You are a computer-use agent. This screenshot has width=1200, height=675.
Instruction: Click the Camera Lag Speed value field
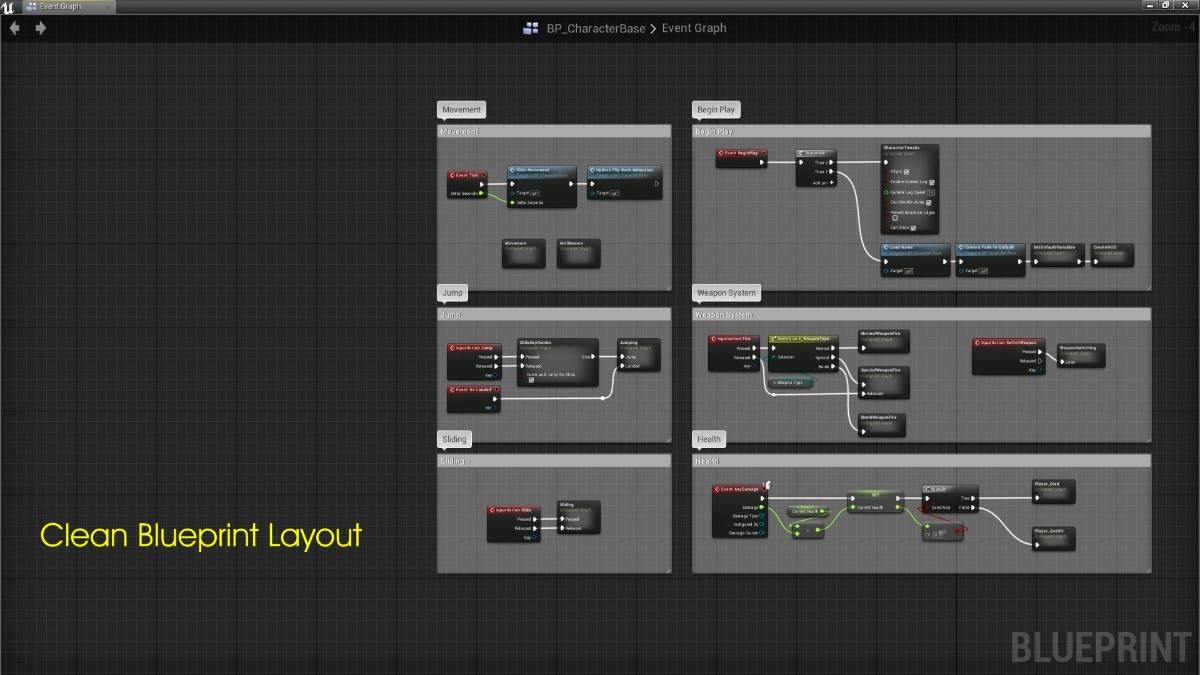931,192
